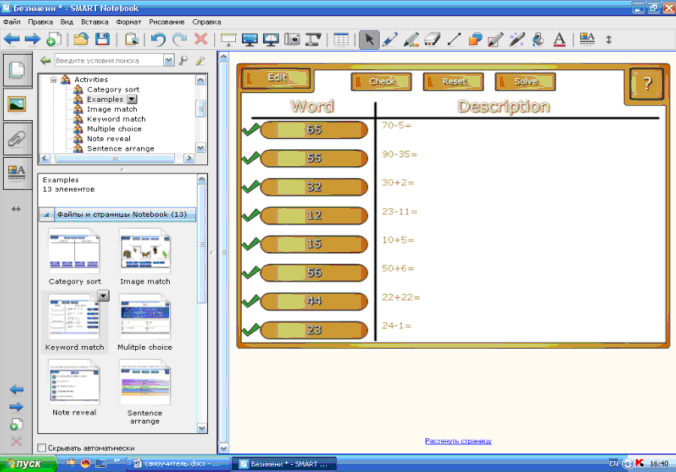676x472 pixels.
Task: Open the Gallery tab picture icon
Action: (17, 103)
